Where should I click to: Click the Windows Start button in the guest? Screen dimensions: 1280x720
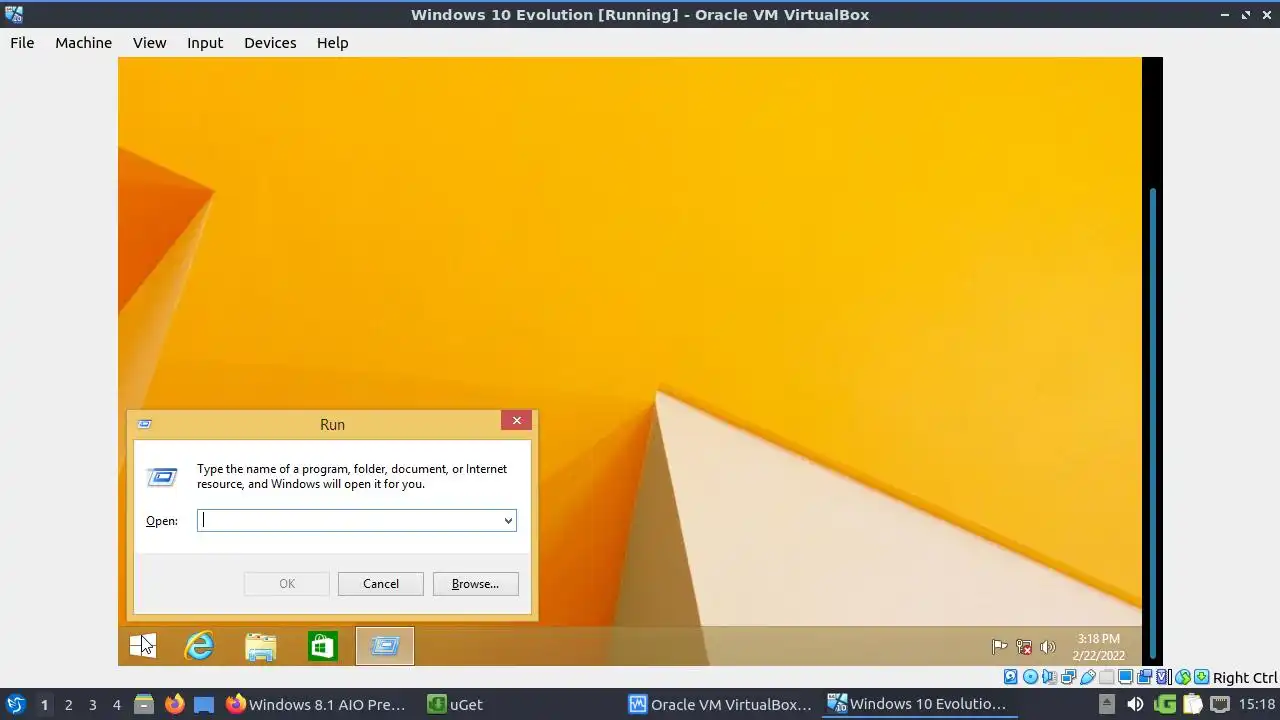click(142, 646)
